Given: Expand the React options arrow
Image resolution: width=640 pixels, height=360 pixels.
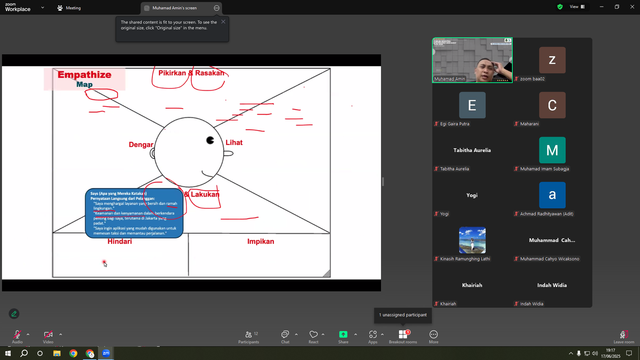Looking at the screenshot, I should coord(323,334).
